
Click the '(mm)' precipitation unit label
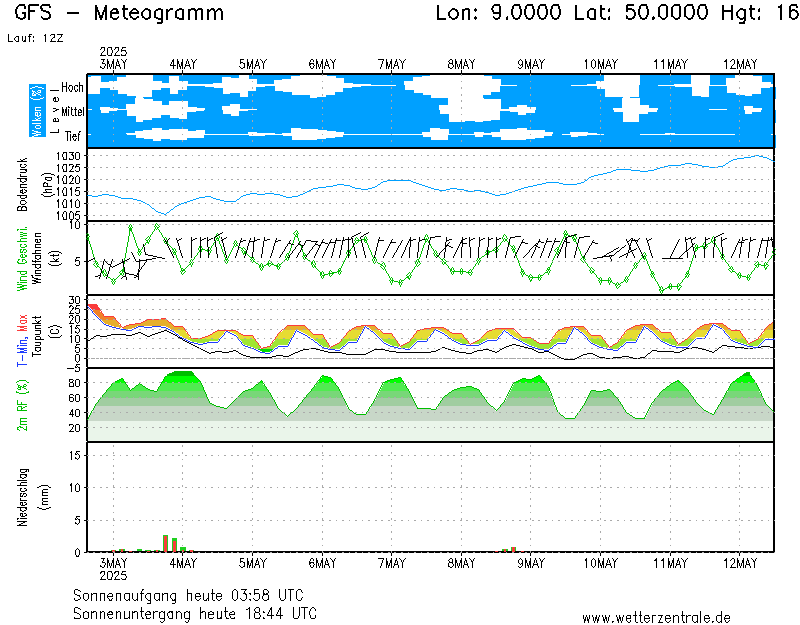click(x=45, y=497)
